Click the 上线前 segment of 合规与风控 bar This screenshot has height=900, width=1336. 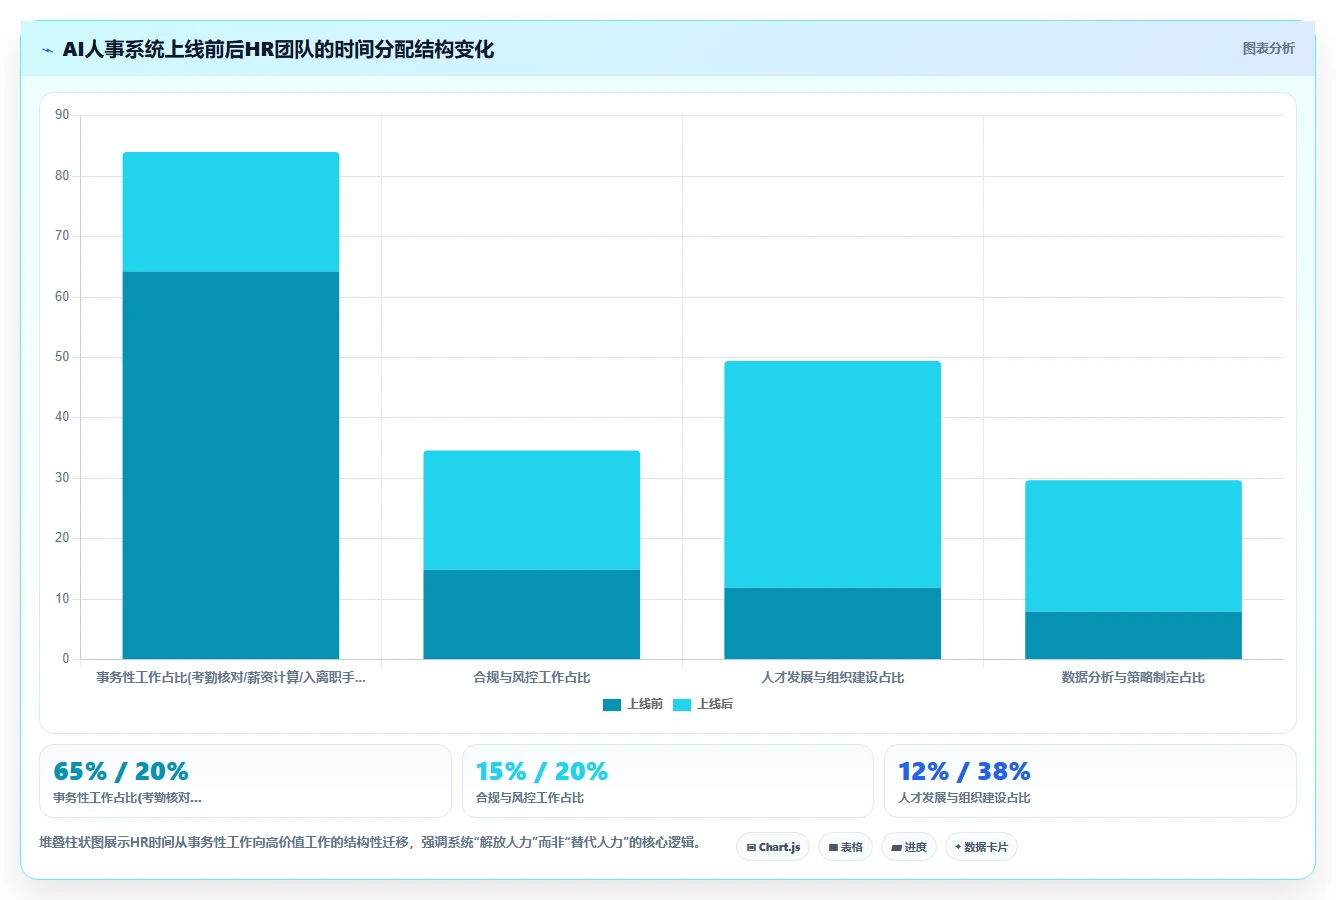532,614
